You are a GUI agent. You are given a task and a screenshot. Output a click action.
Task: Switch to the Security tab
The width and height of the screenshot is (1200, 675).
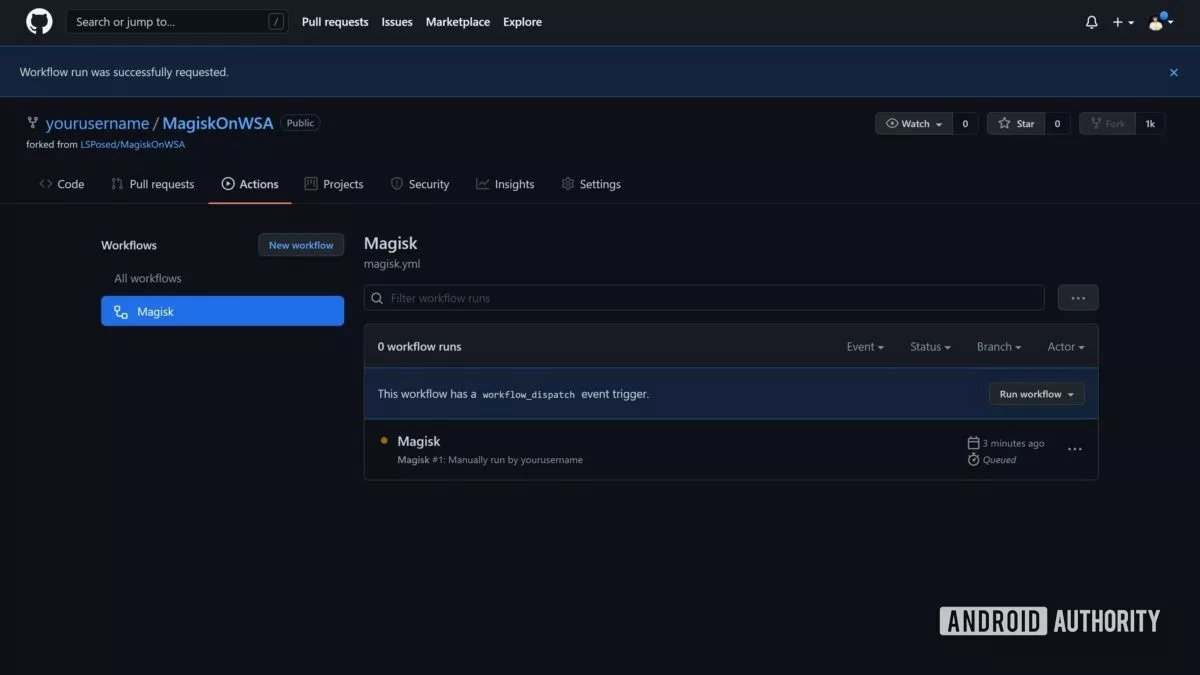click(420, 184)
